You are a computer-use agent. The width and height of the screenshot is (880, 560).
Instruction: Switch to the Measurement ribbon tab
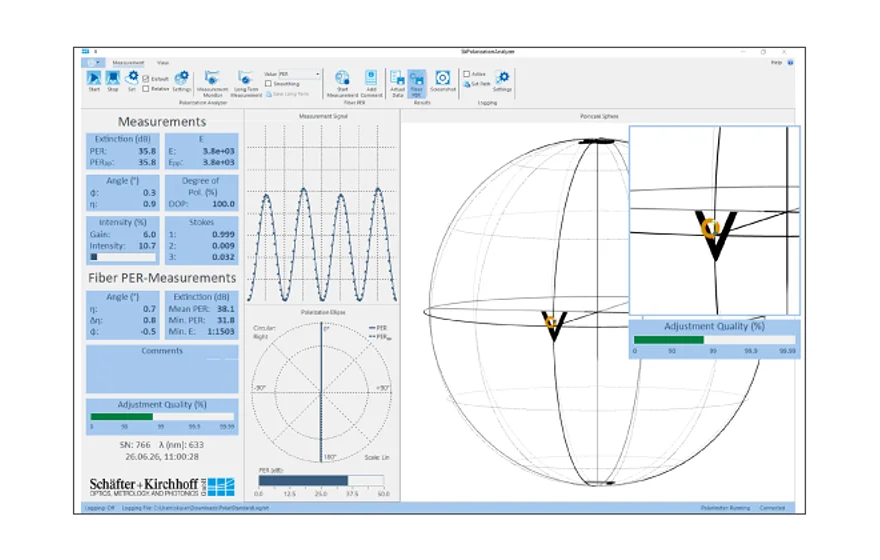tap(128, 63)
